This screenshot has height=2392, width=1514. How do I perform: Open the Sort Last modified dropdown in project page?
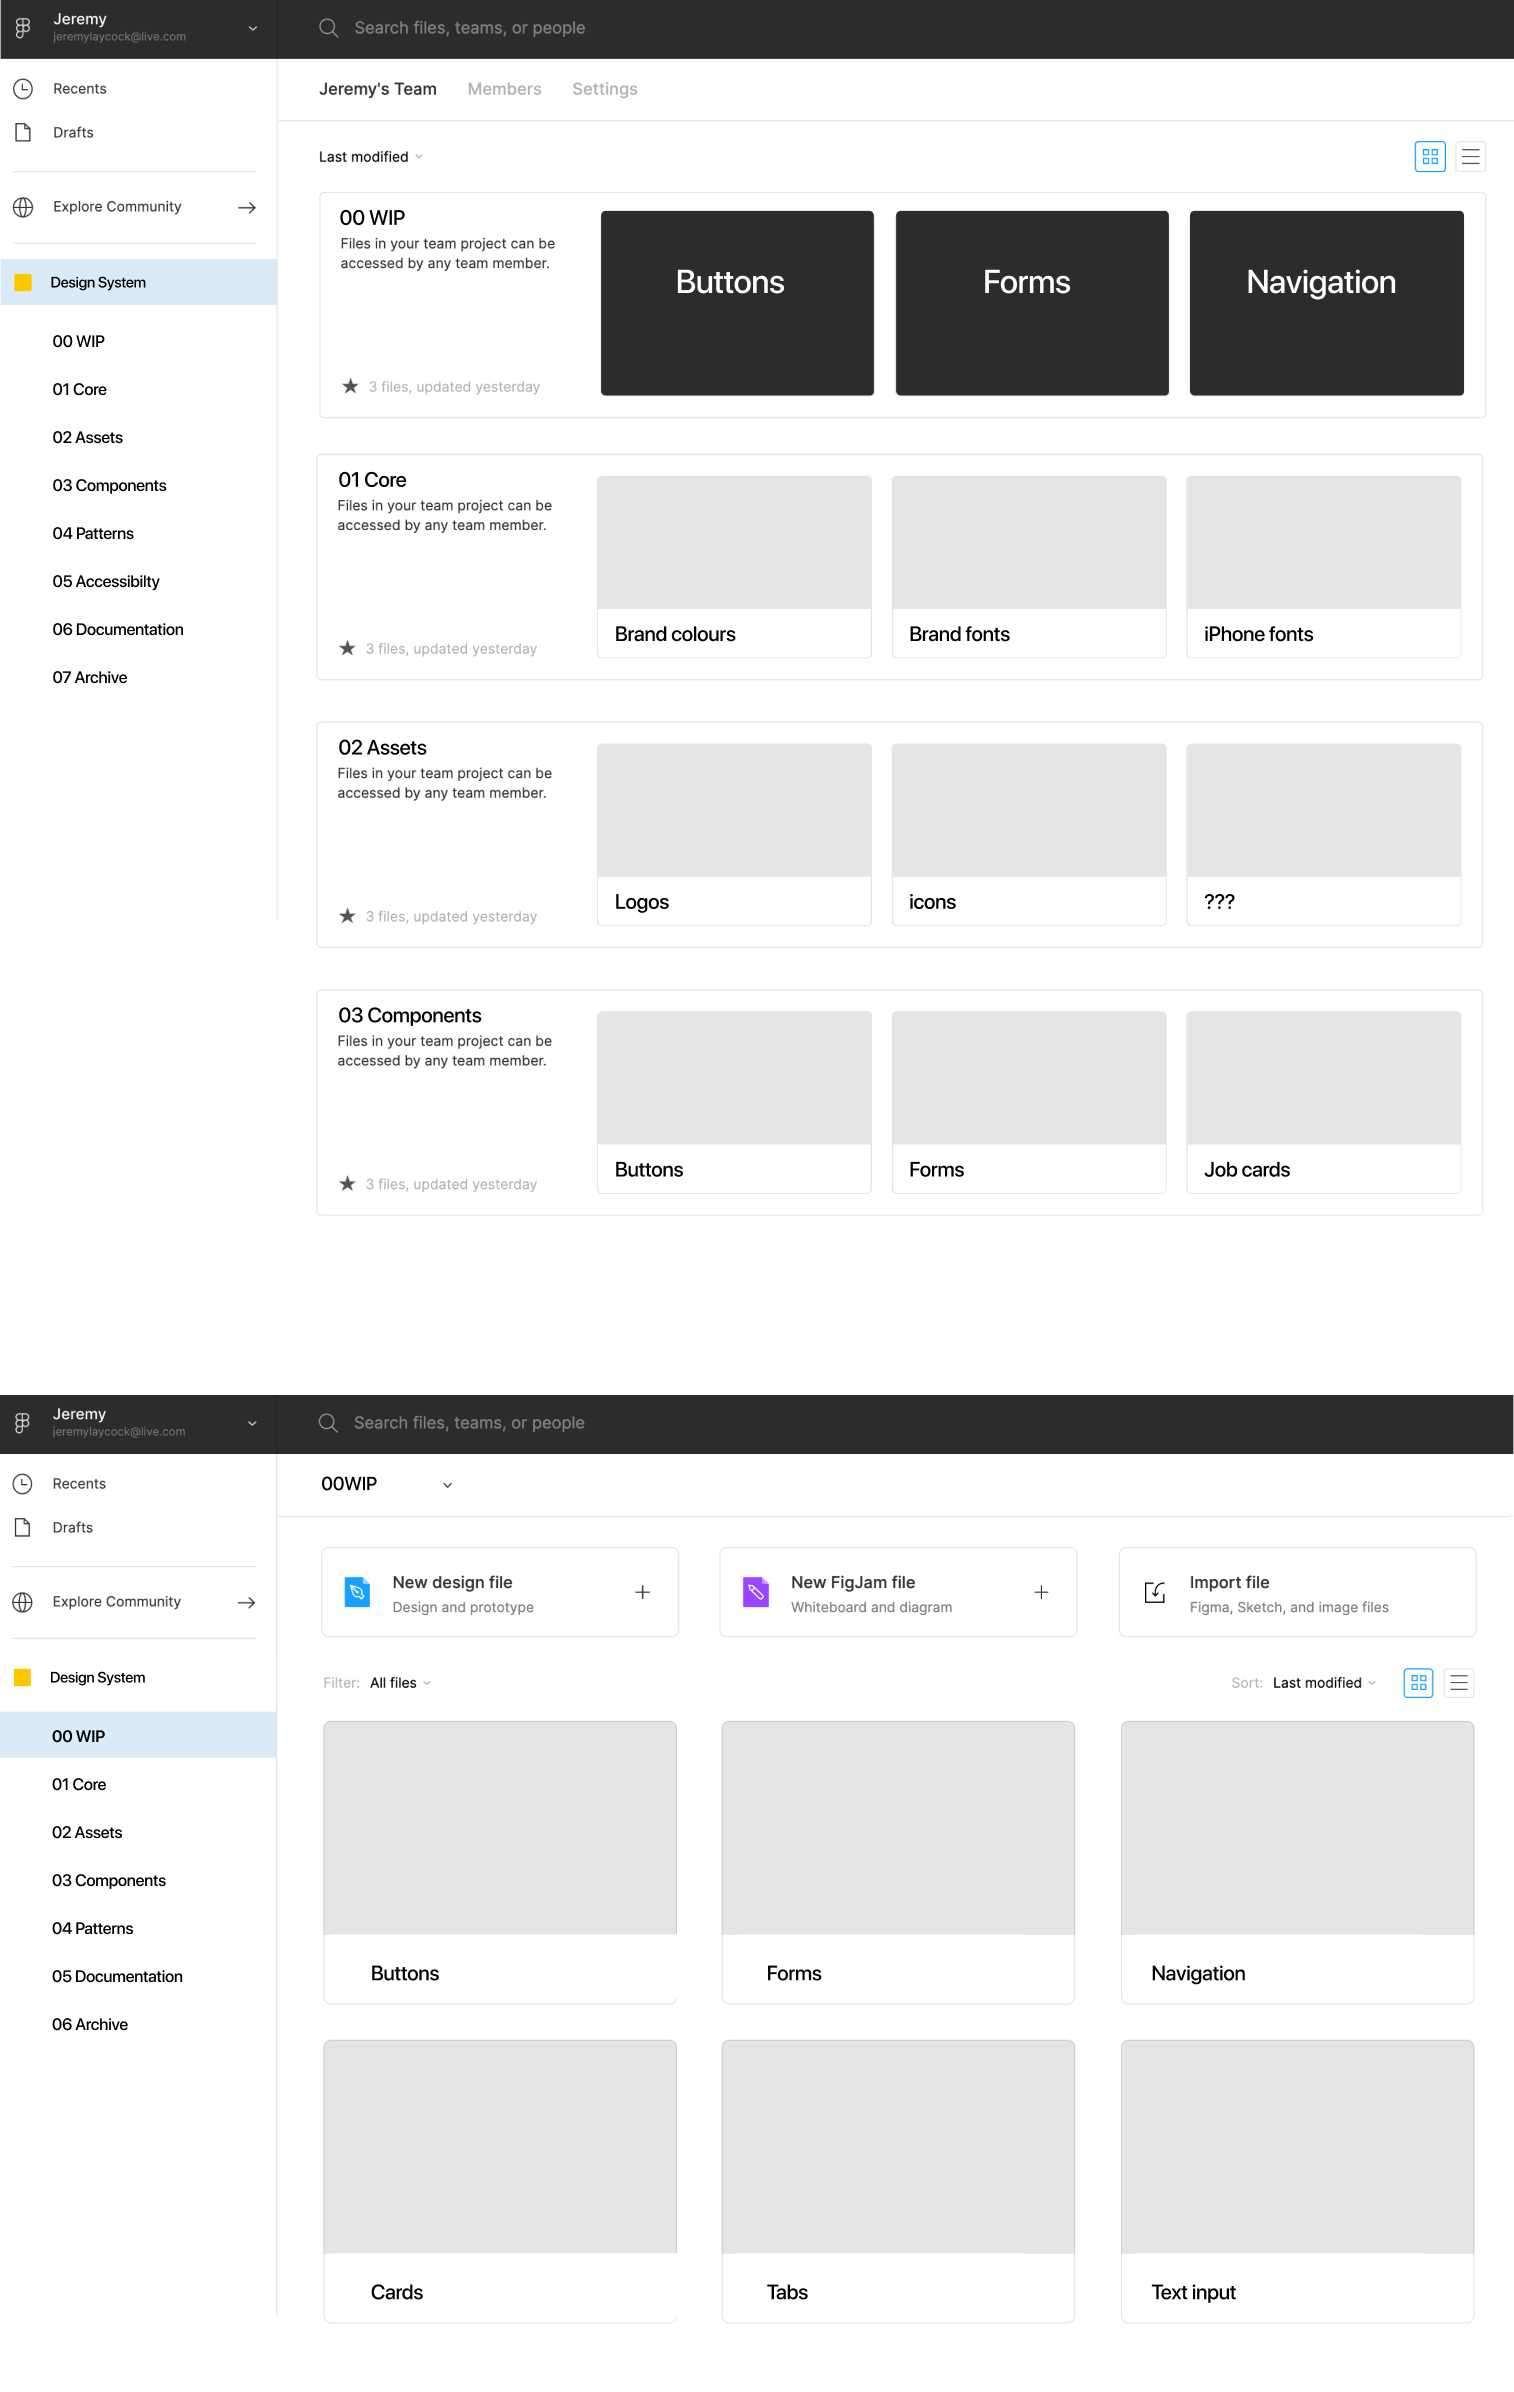(1324, 1683)
